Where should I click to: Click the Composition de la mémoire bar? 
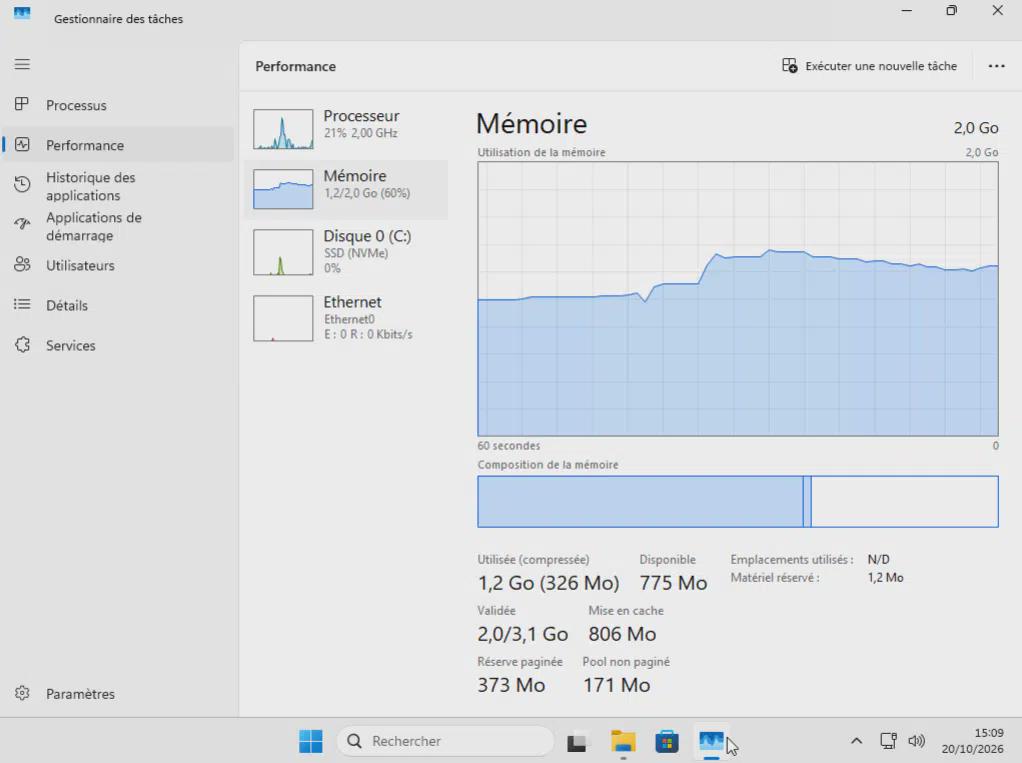[738, 501]
